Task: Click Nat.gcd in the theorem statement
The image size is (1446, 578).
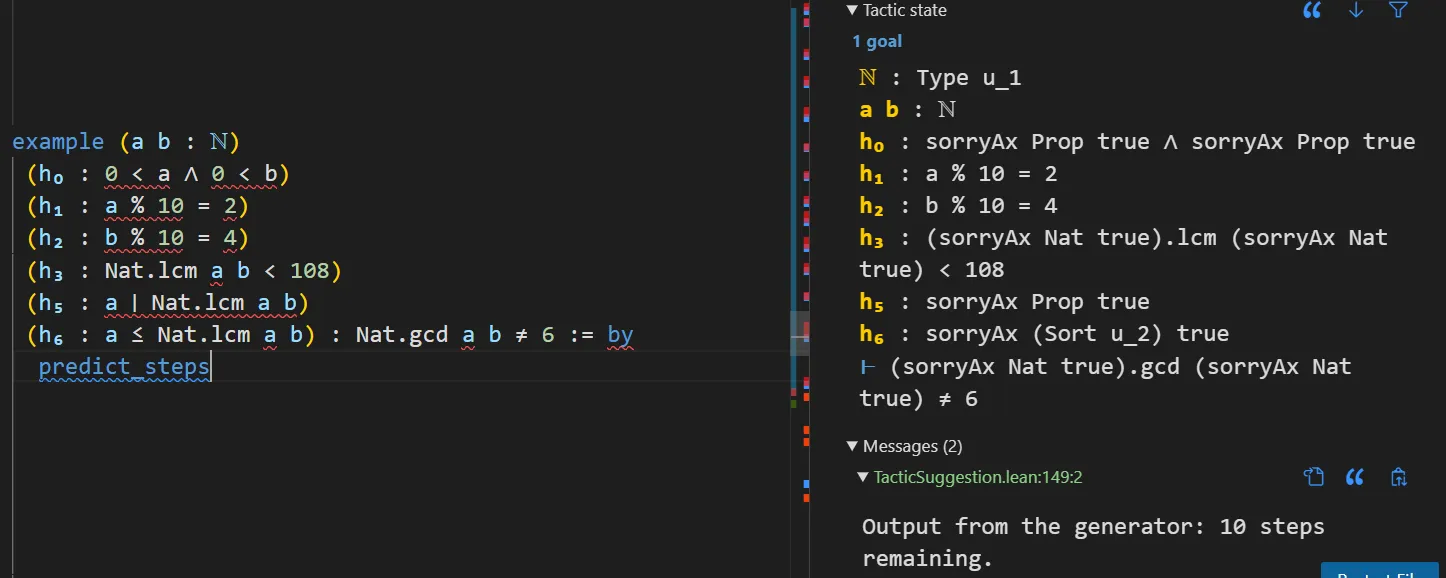Action: pyautogui.click(x=403, y=334)
